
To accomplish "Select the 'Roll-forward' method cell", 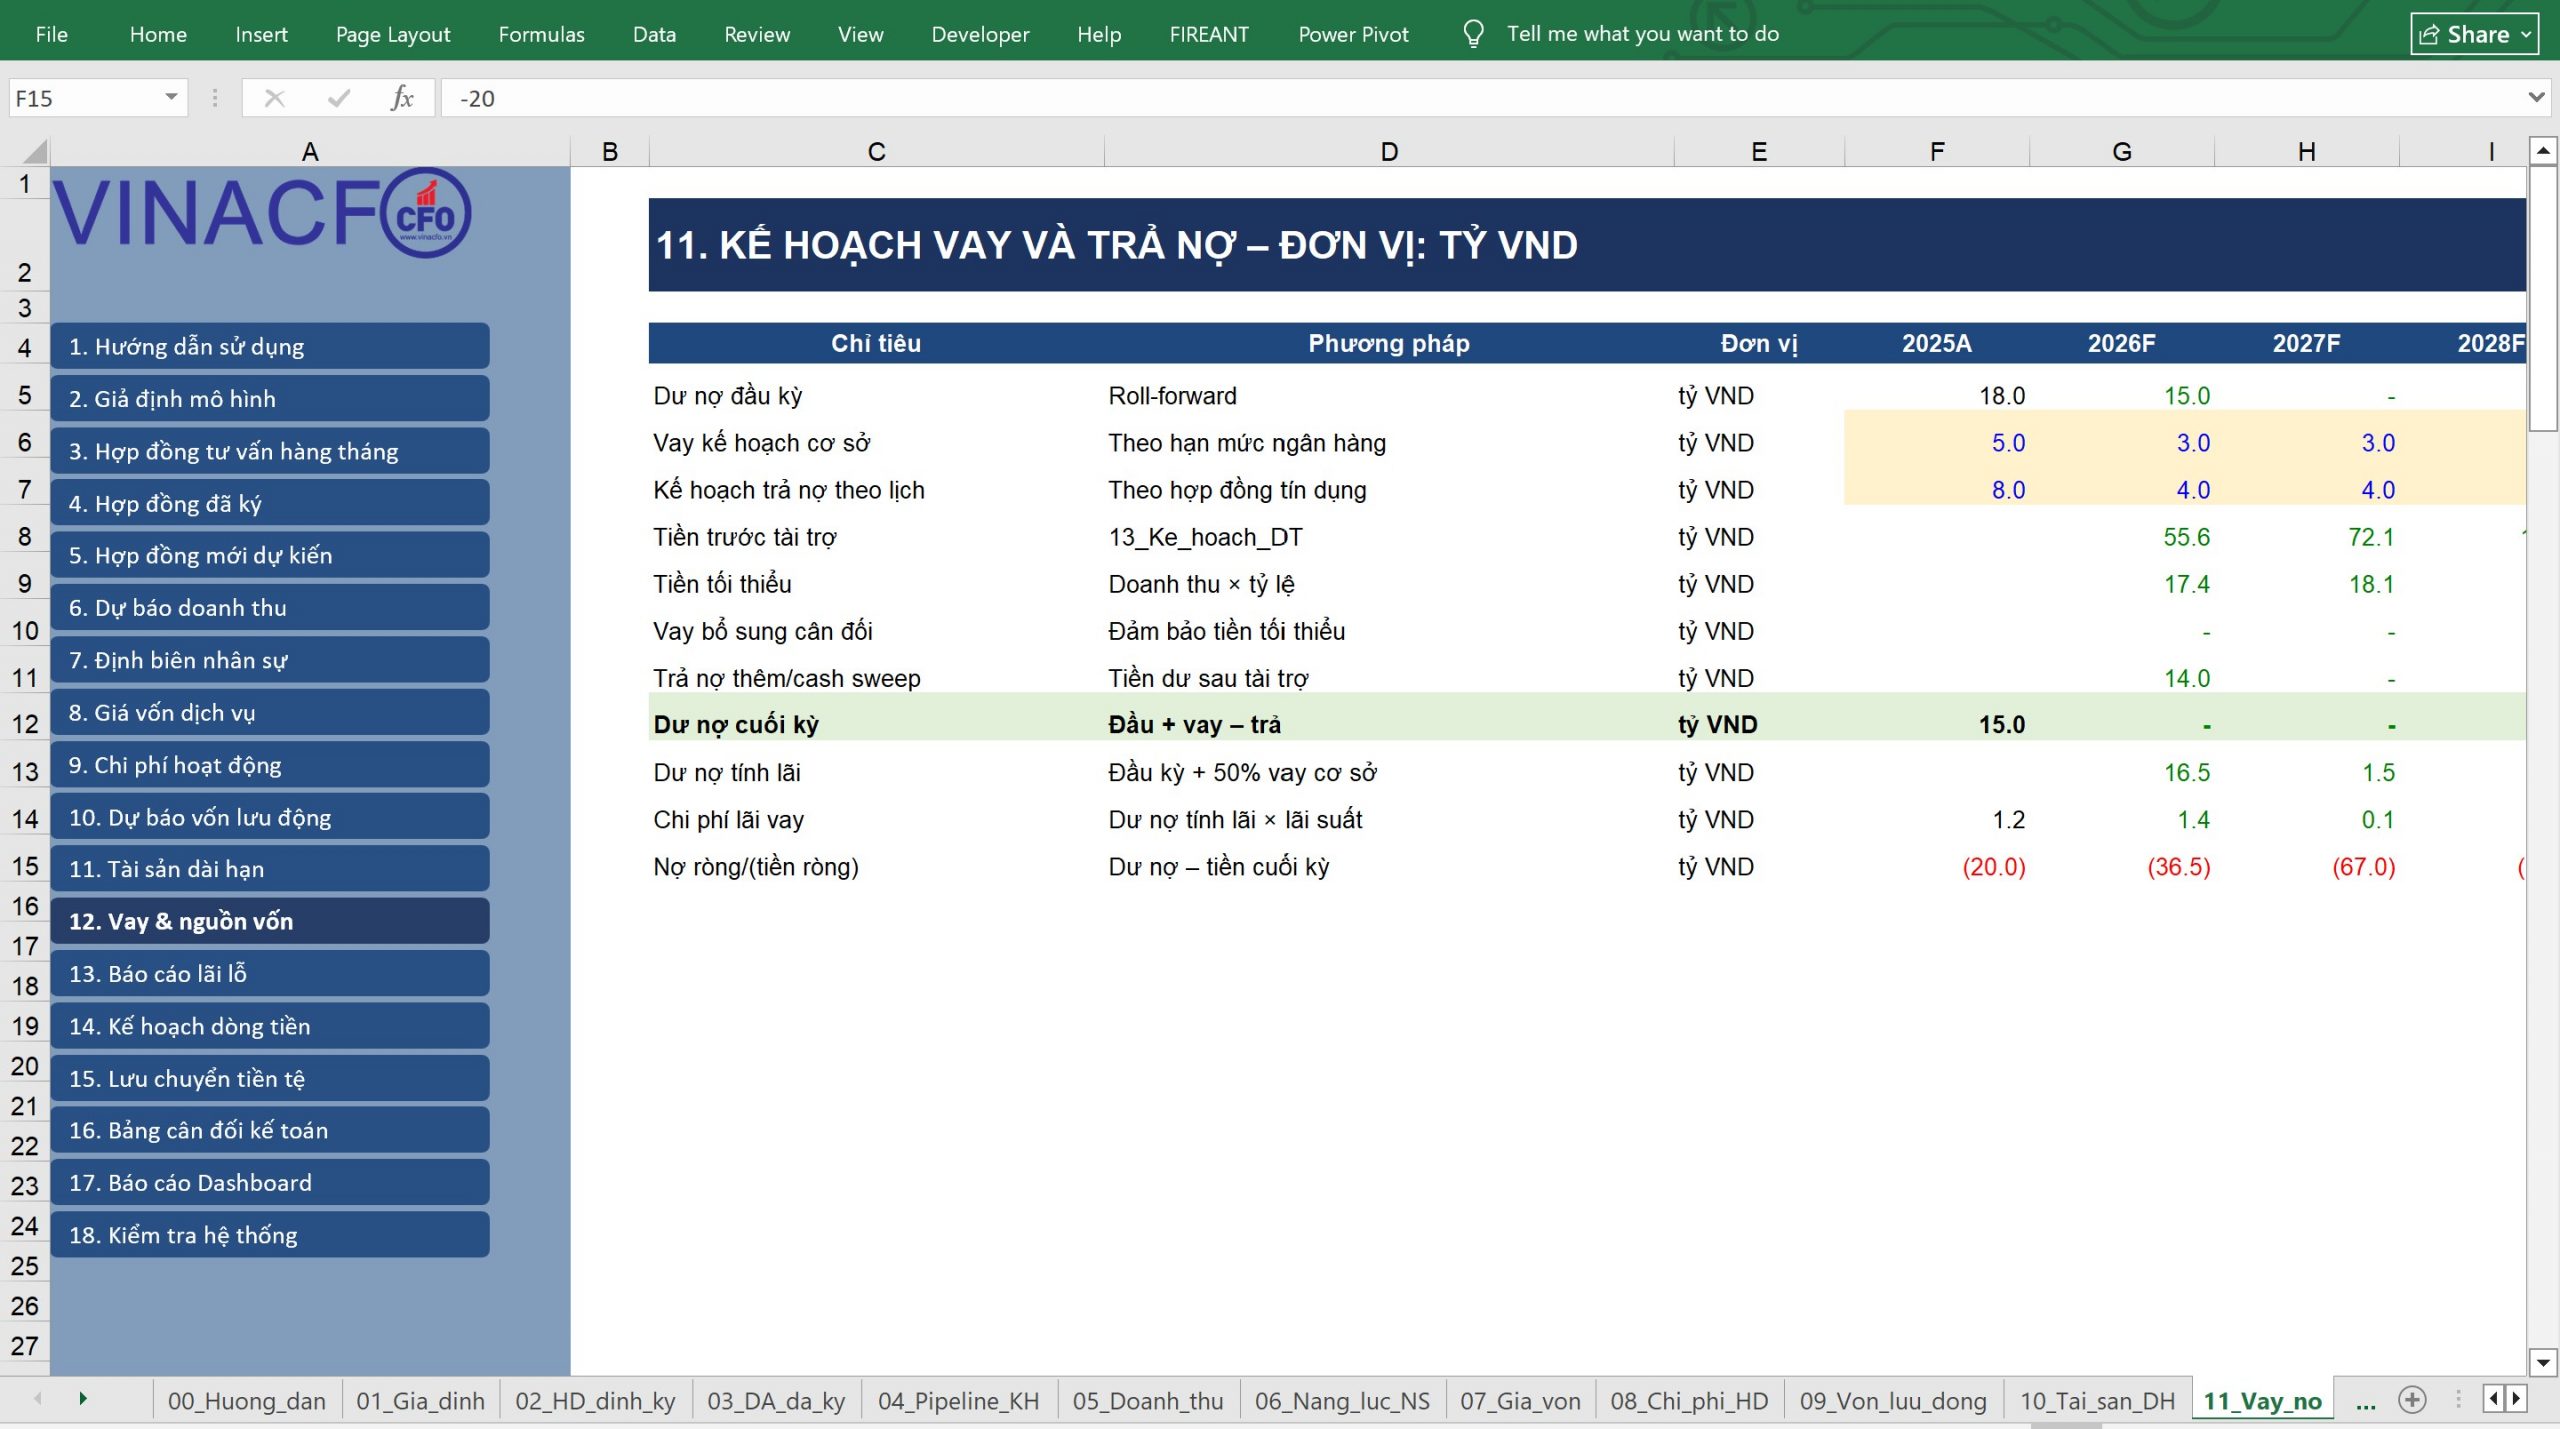I will click(x=1389, y=396).
